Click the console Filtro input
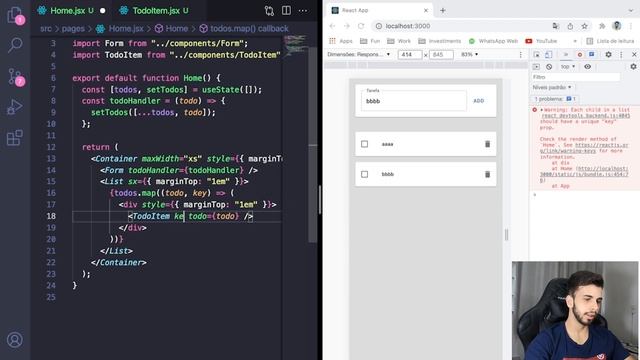Viewport: 640px width, 360px height. tap(576, 77)
